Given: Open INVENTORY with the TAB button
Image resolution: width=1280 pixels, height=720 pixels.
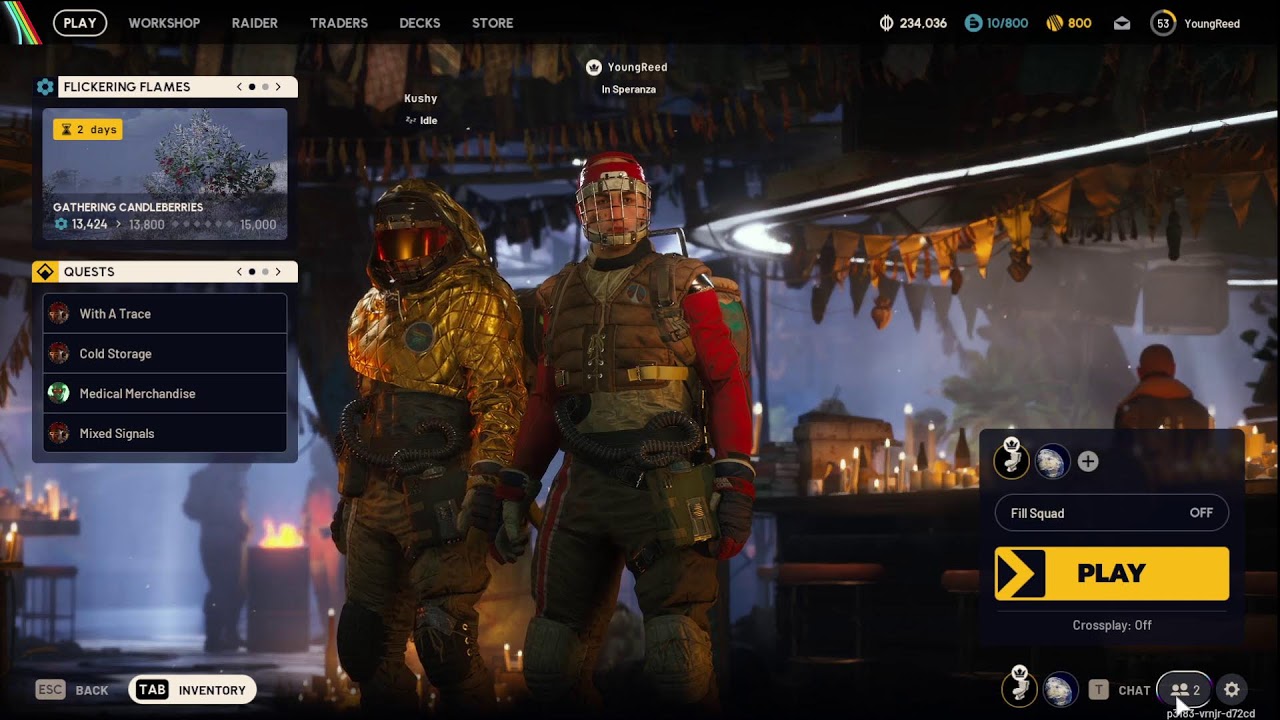Looking at the screenshot, I should (x=193, y=690).
